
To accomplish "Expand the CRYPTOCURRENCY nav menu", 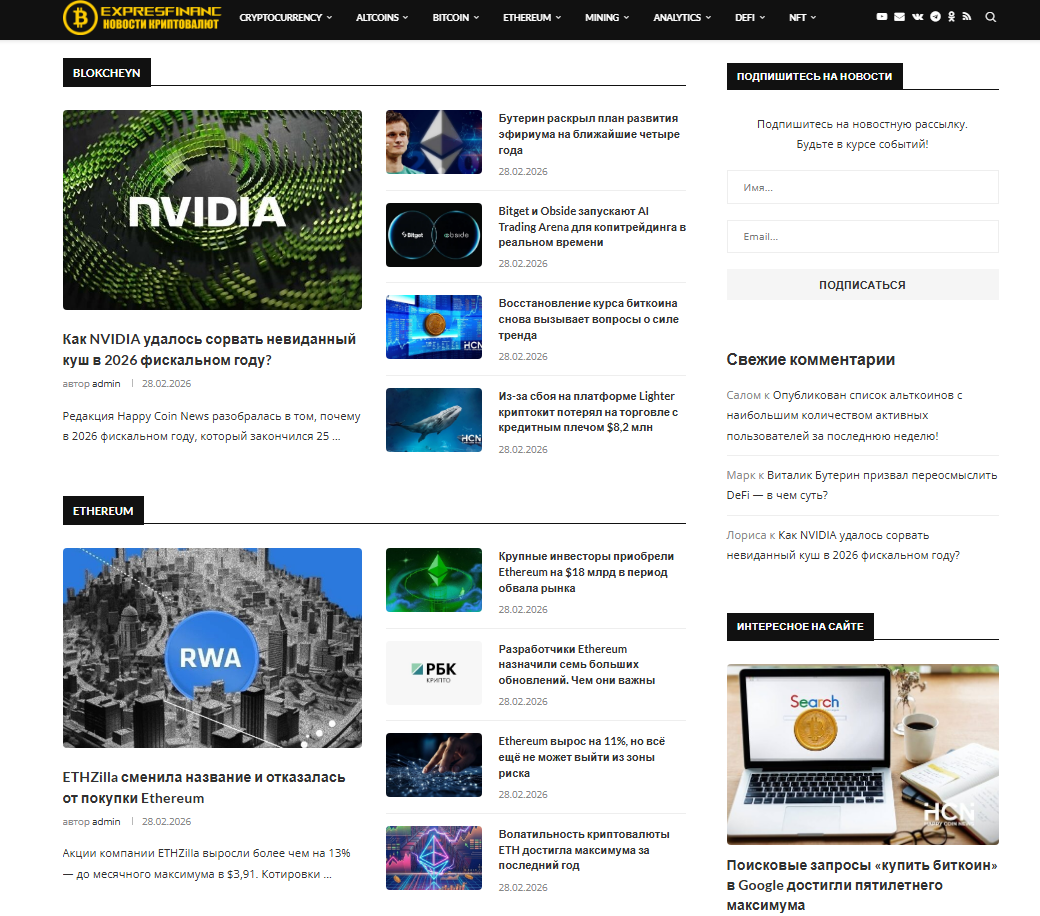I will (285, 17).
